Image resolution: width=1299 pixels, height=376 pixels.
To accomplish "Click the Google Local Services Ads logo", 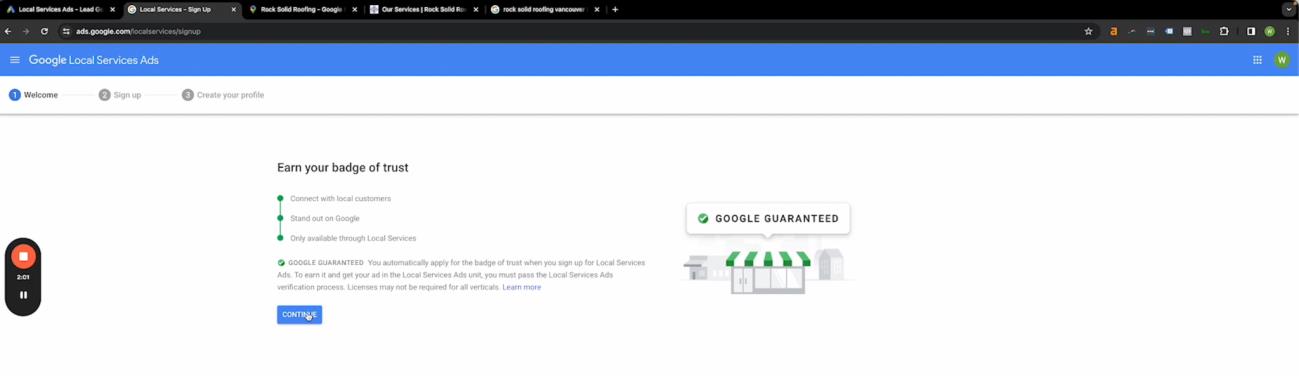I will [94, 60].
